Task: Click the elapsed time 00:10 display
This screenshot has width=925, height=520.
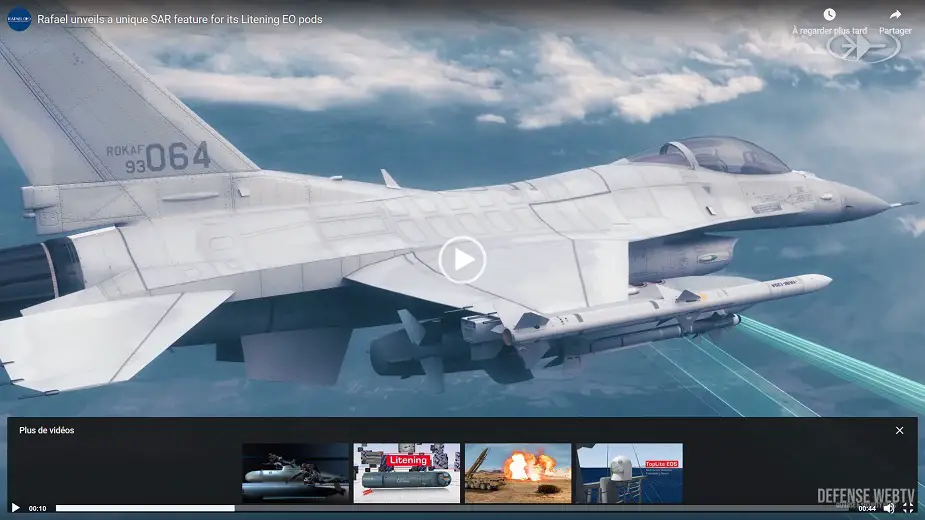Action: click(38, 508)
